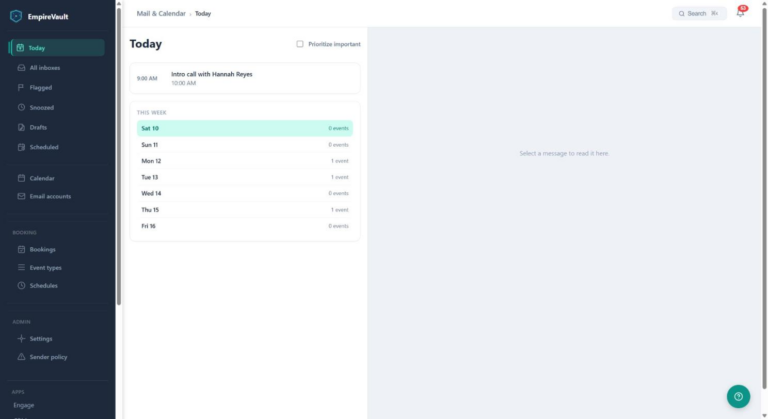Click the help question mark button
Screen dimensions: 768x419
click(x=738, y=396)
